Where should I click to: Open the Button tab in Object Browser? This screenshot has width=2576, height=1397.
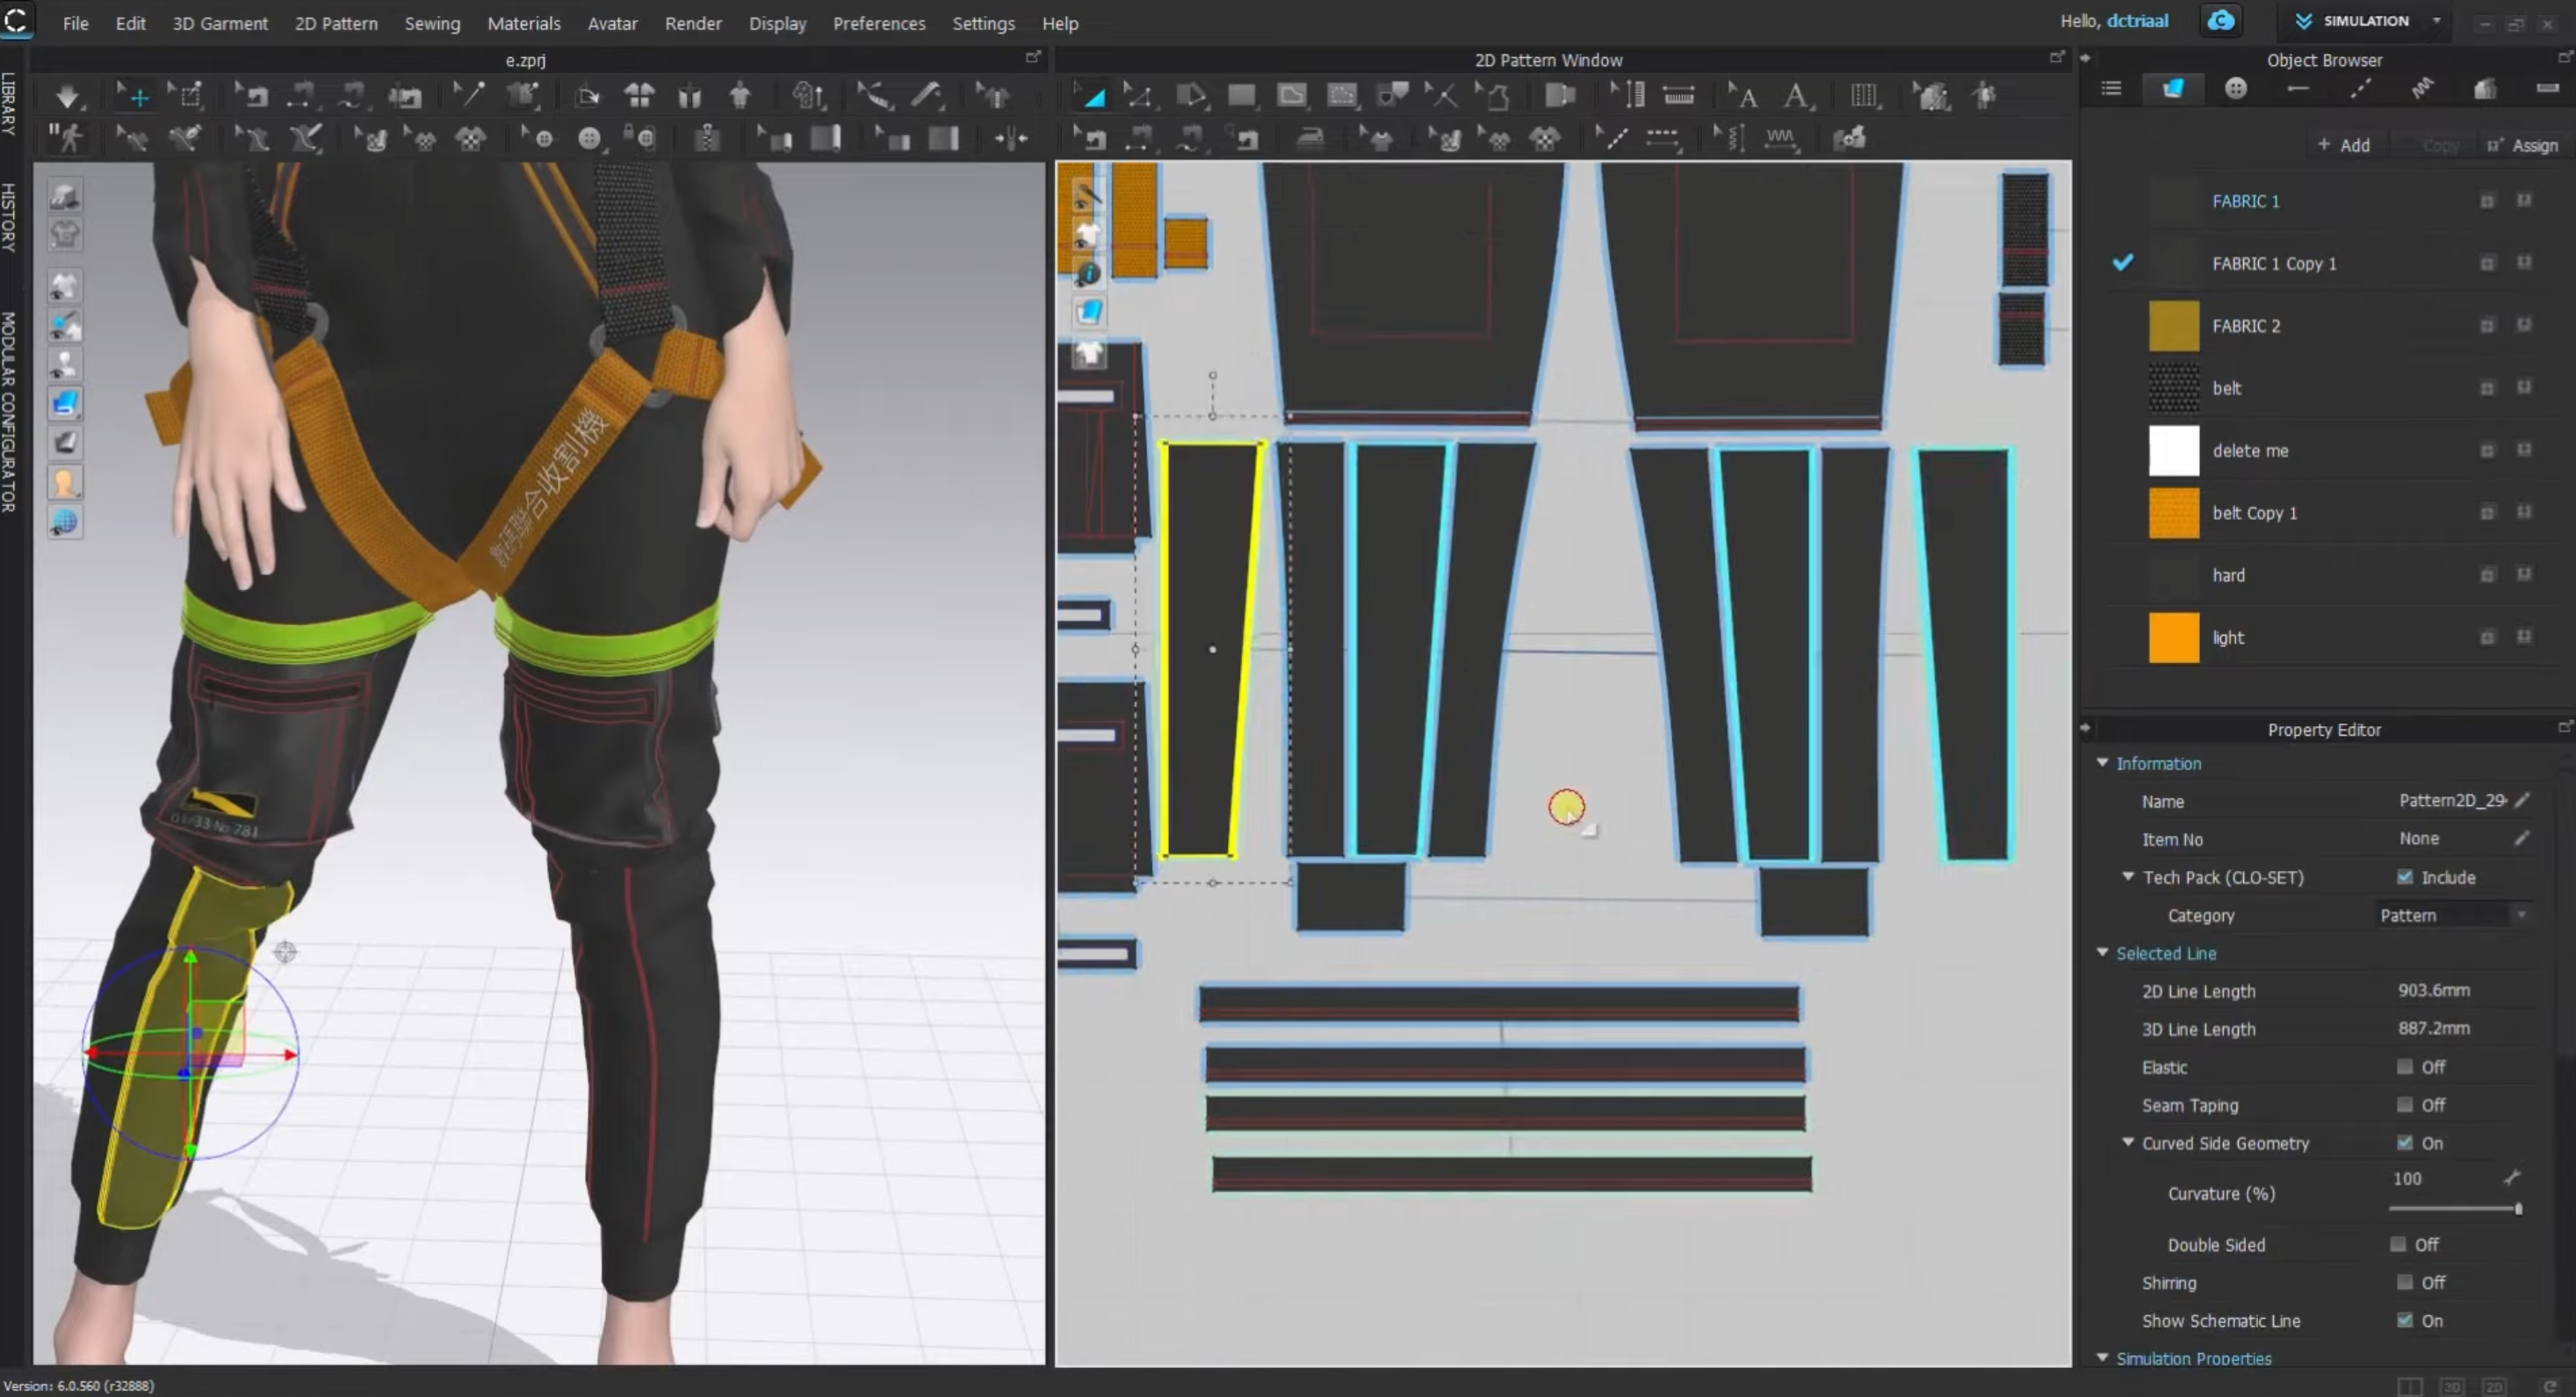[x=2236, y=89]
